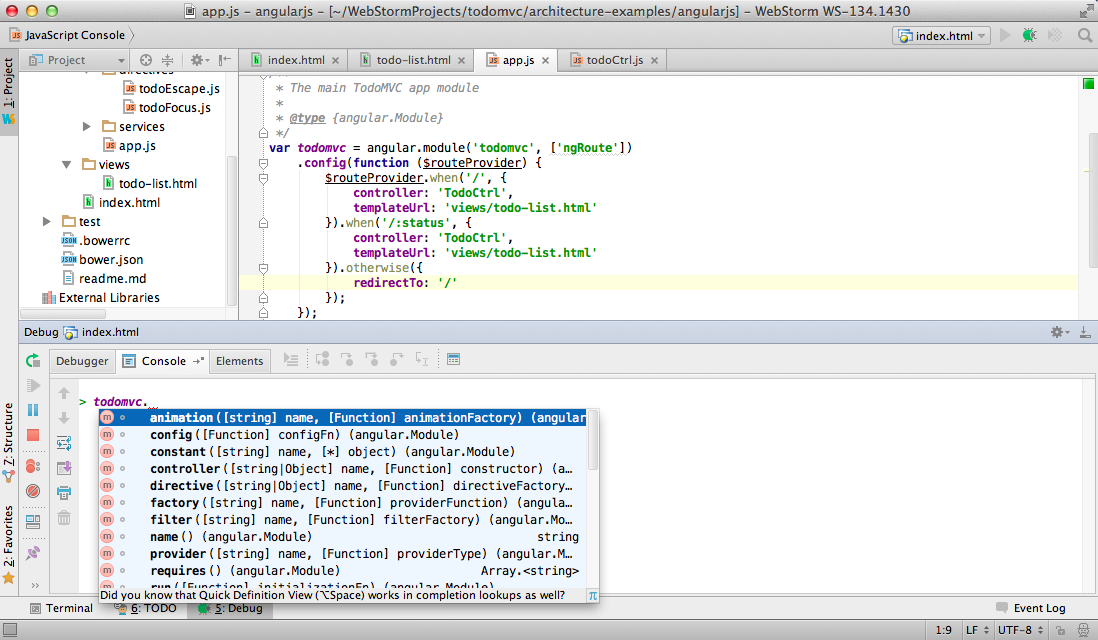Image resolution: width=1098 pixels, height=640 pixels.
Task: Rerun the index.html debug session
Action: tap(33, 361)
